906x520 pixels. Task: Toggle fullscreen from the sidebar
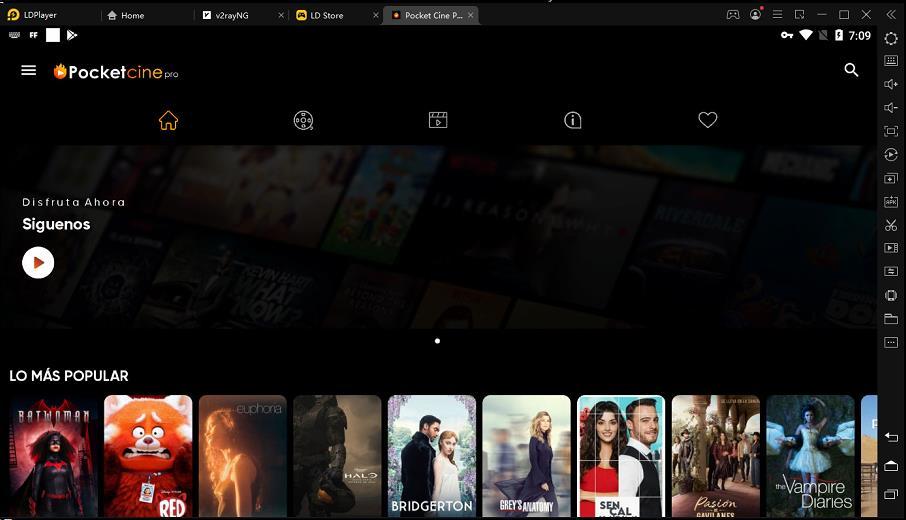(x=891, y=131)
